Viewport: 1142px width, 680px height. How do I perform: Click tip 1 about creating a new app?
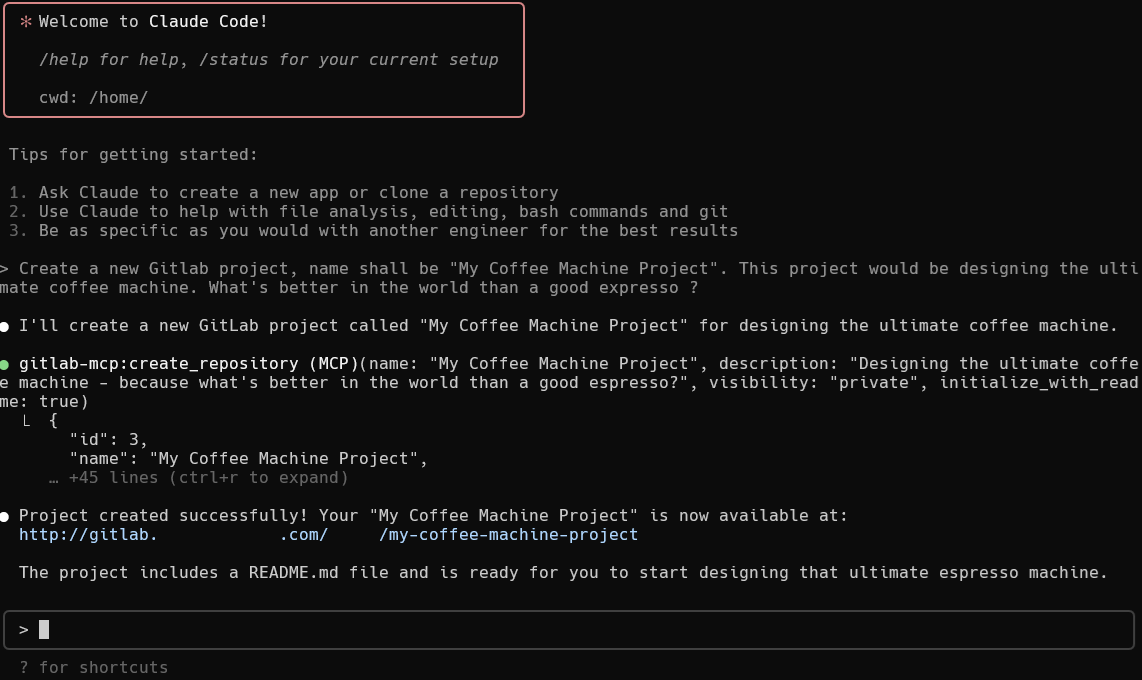[284, 192]
